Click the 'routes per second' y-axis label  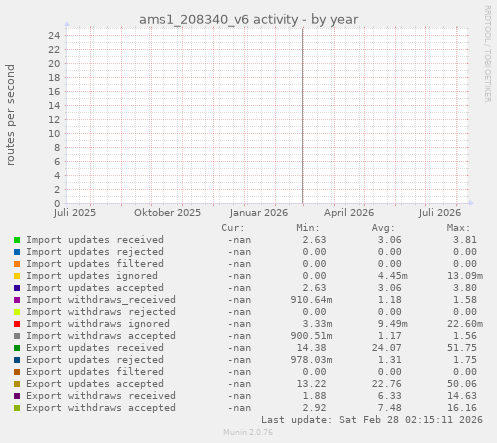[10, 115]
